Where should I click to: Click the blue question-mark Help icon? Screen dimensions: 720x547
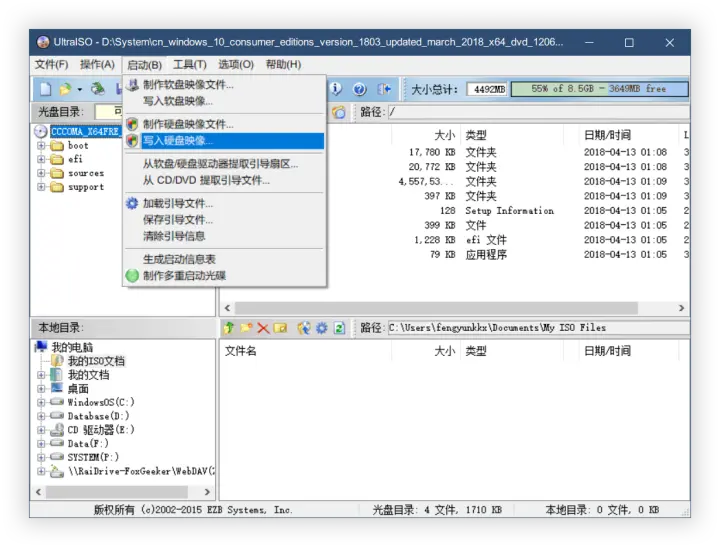360,89
